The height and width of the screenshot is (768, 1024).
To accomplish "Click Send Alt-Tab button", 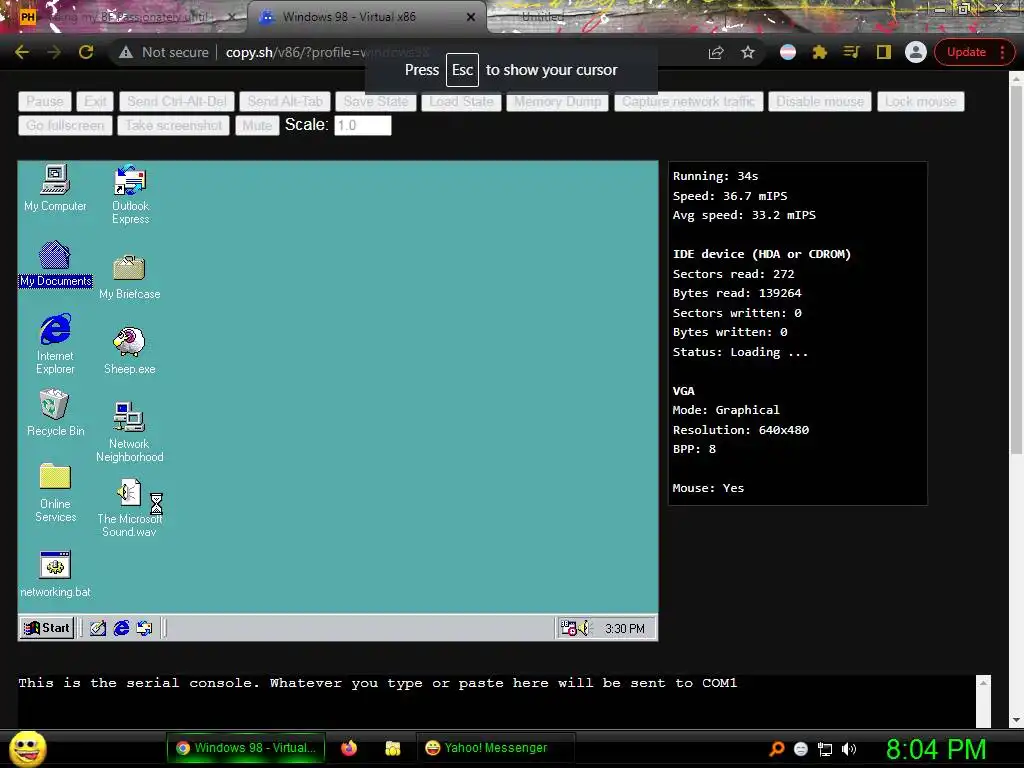I will pos(285,102).
